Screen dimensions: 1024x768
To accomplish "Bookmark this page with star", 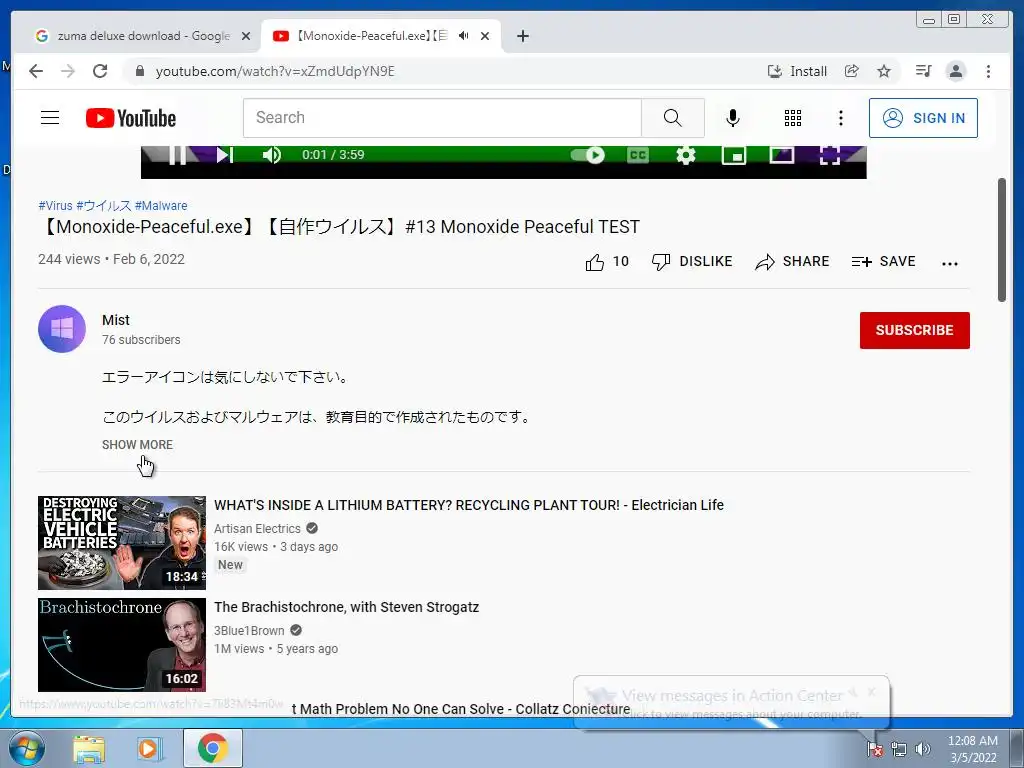I will click(884, 71).
